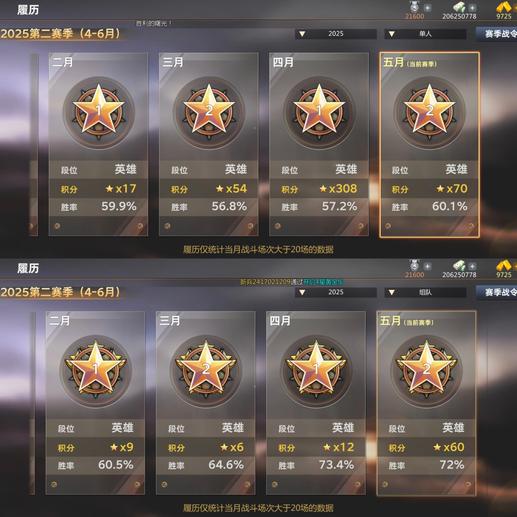Viewport: 517px width, 517px height.
Task: Open the 单人 mode dropdown
Action: [425, 34]
